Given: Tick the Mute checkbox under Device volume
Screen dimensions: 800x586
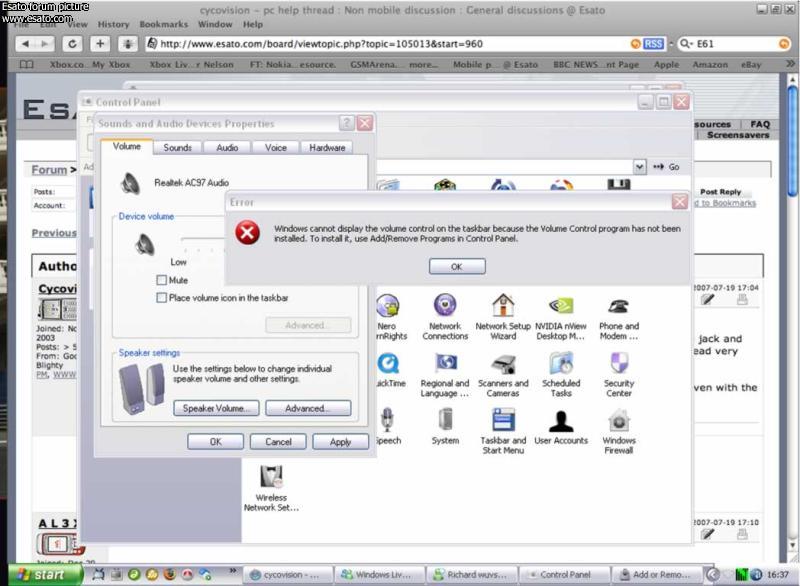Looking at the screenshot, I should tap(162, 280).
